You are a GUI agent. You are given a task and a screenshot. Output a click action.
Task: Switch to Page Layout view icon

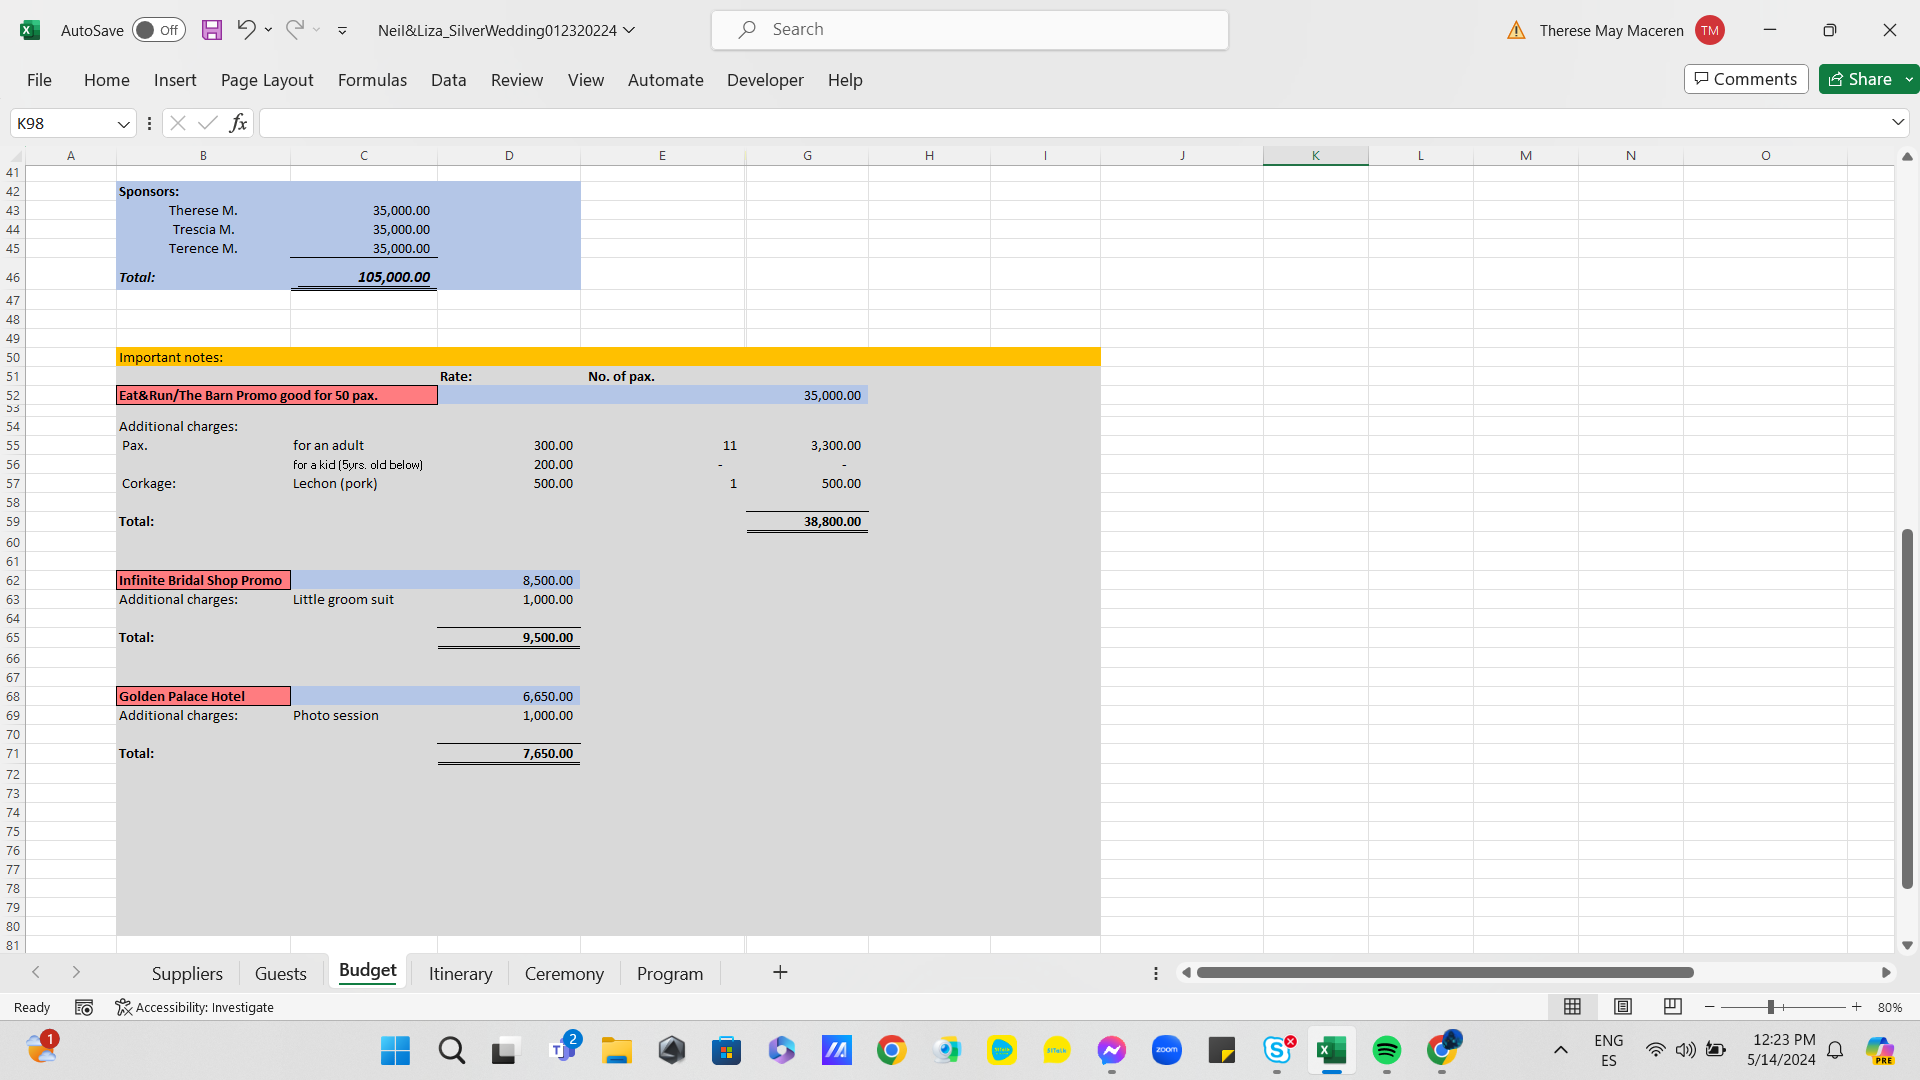click(x=1623, y=1007)
